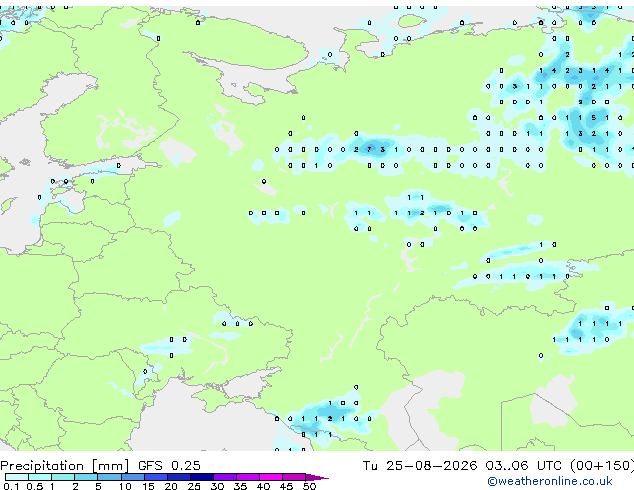
Task: Click the legend label "20"
Action: click(x=171, y=486)
